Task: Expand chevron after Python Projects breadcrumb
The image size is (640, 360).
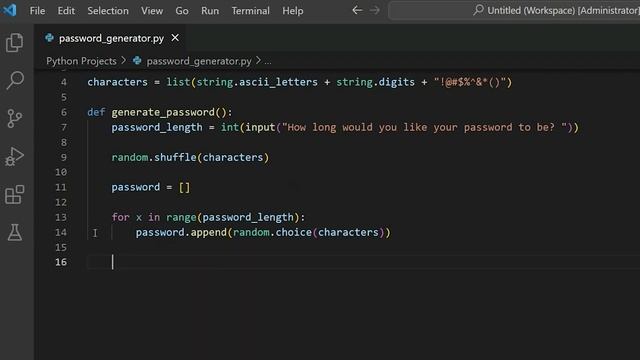Action: (124, 61)
